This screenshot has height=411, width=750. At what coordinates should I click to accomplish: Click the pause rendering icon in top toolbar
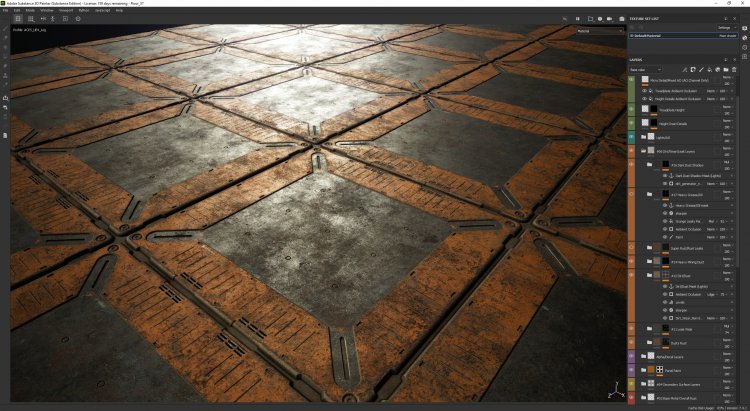tap(577, 19)
